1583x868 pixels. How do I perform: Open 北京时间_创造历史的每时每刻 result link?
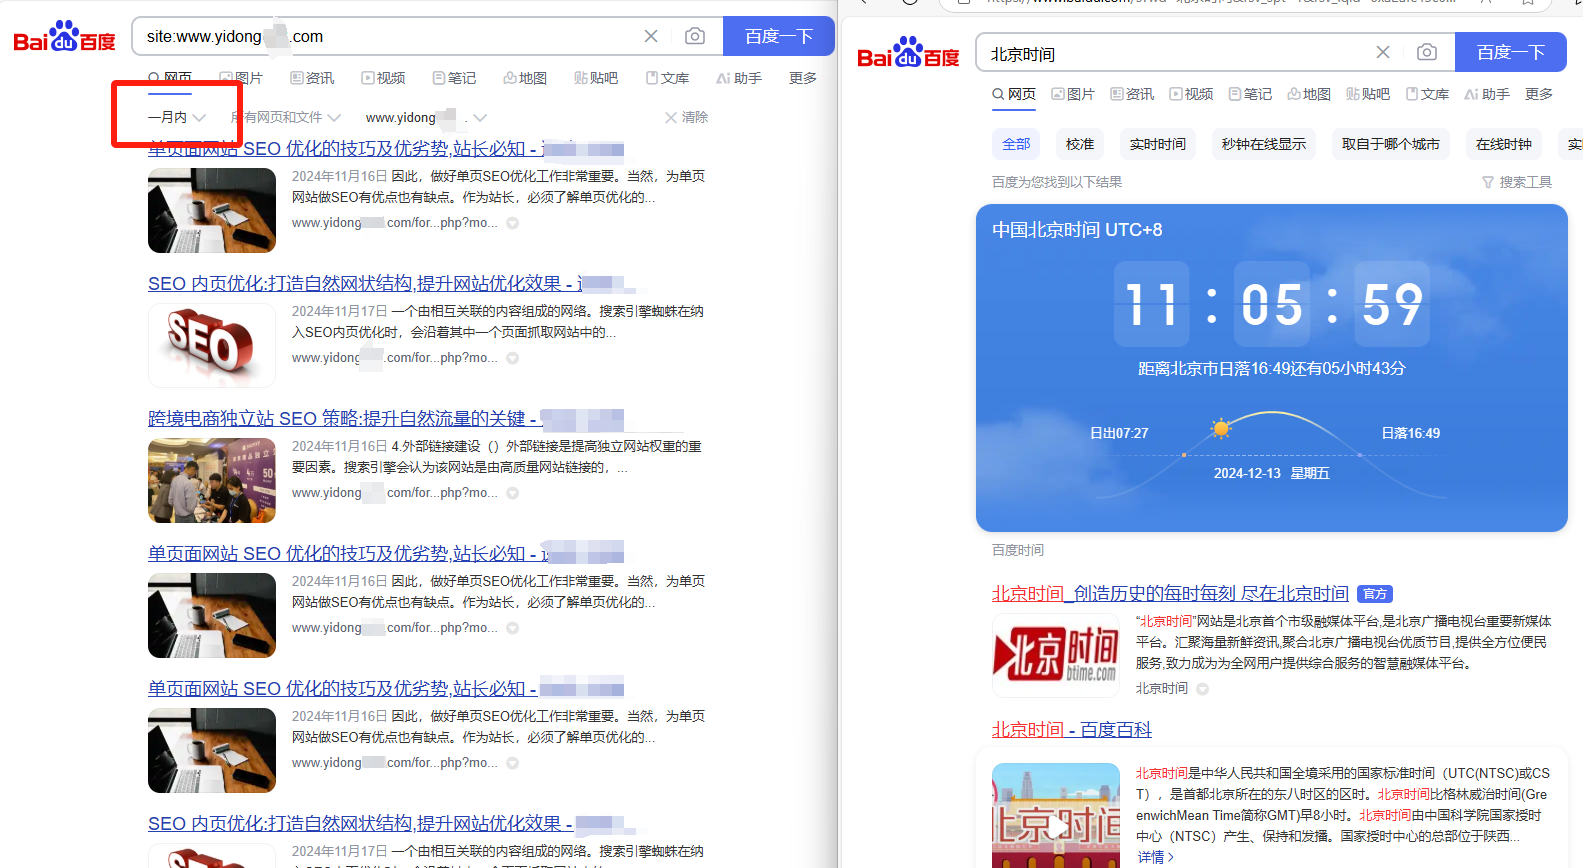1170,594
